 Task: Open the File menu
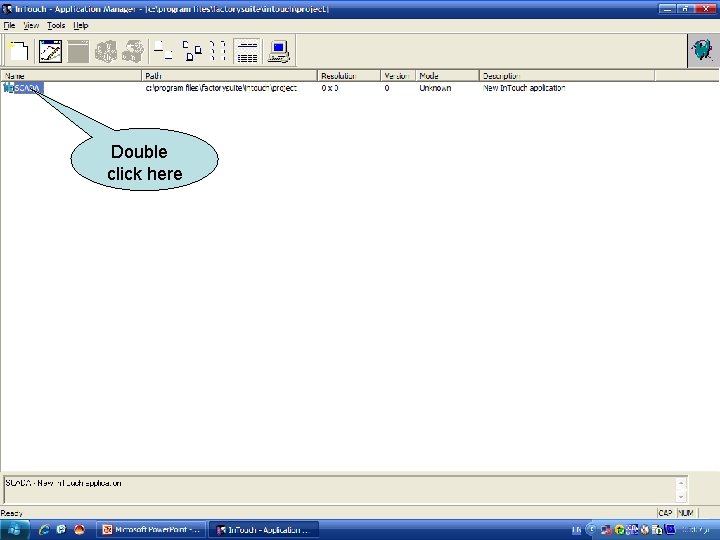[x=9, y=26]
